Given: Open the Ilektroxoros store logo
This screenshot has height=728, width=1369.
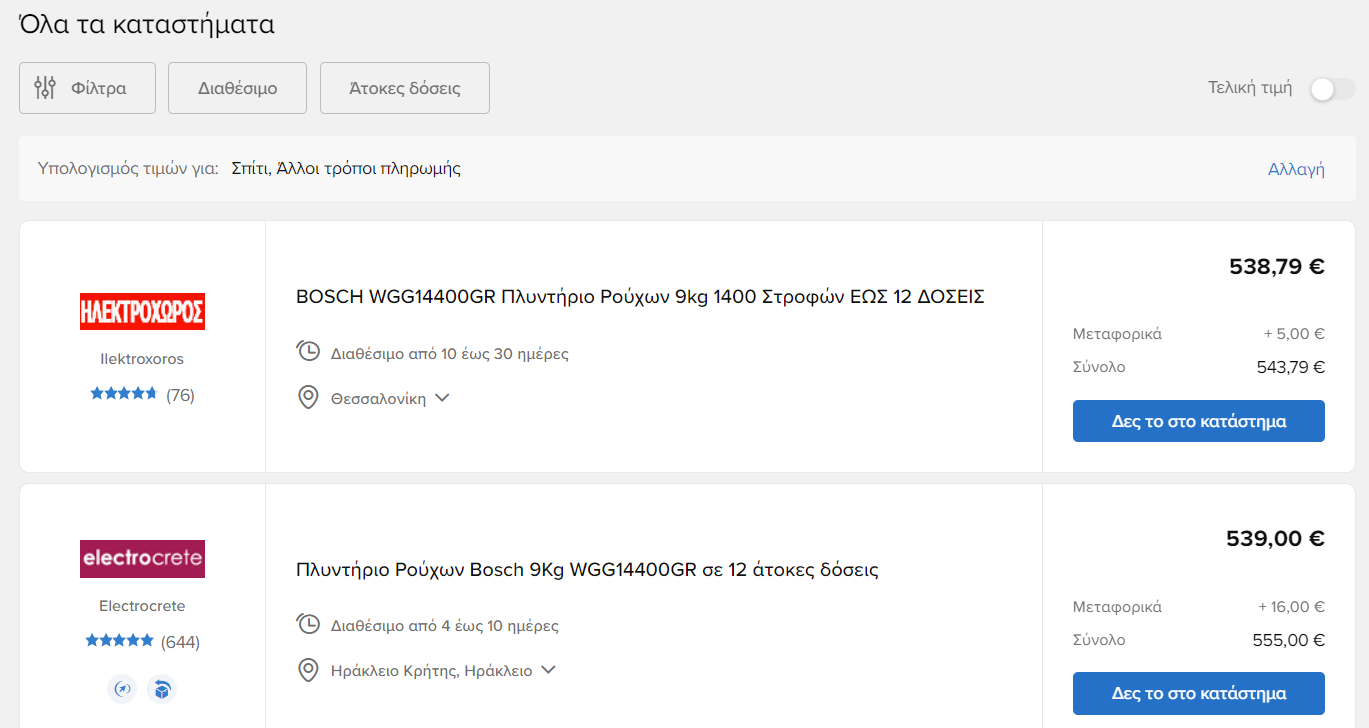Looking at the screenshot, I should pos(142,311).
